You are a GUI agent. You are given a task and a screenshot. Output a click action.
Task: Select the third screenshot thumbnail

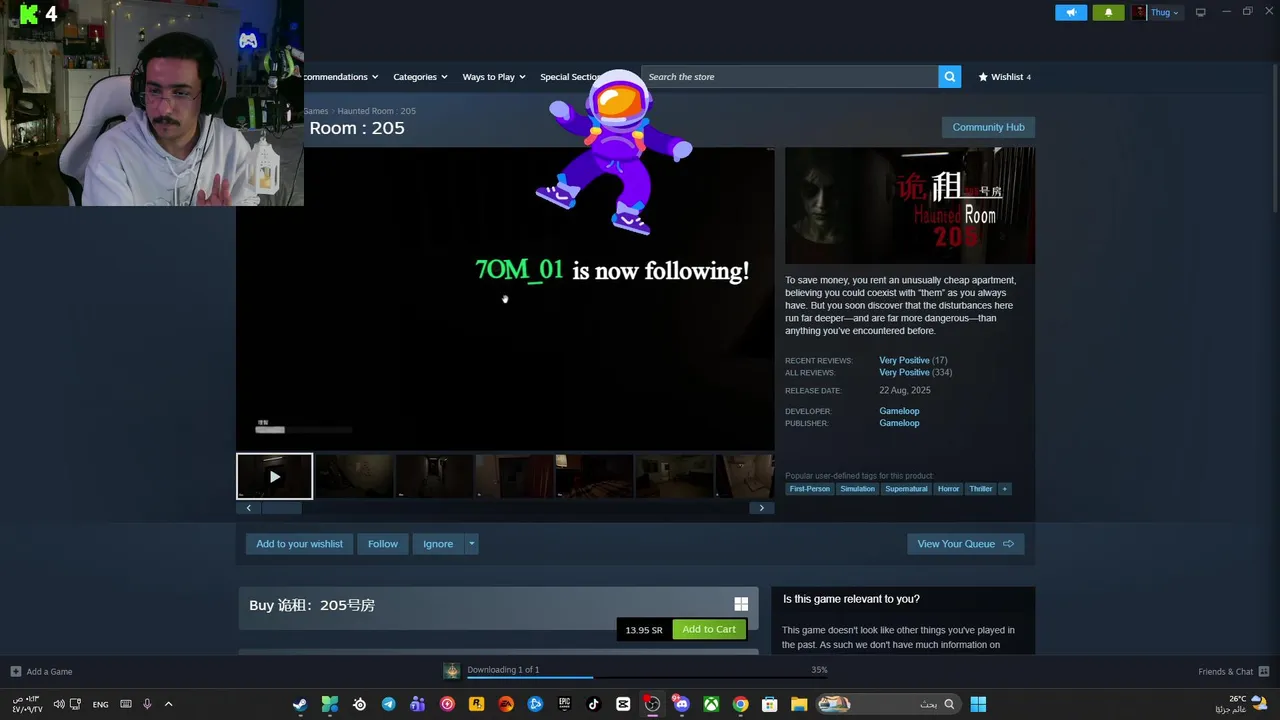(434, 476)
